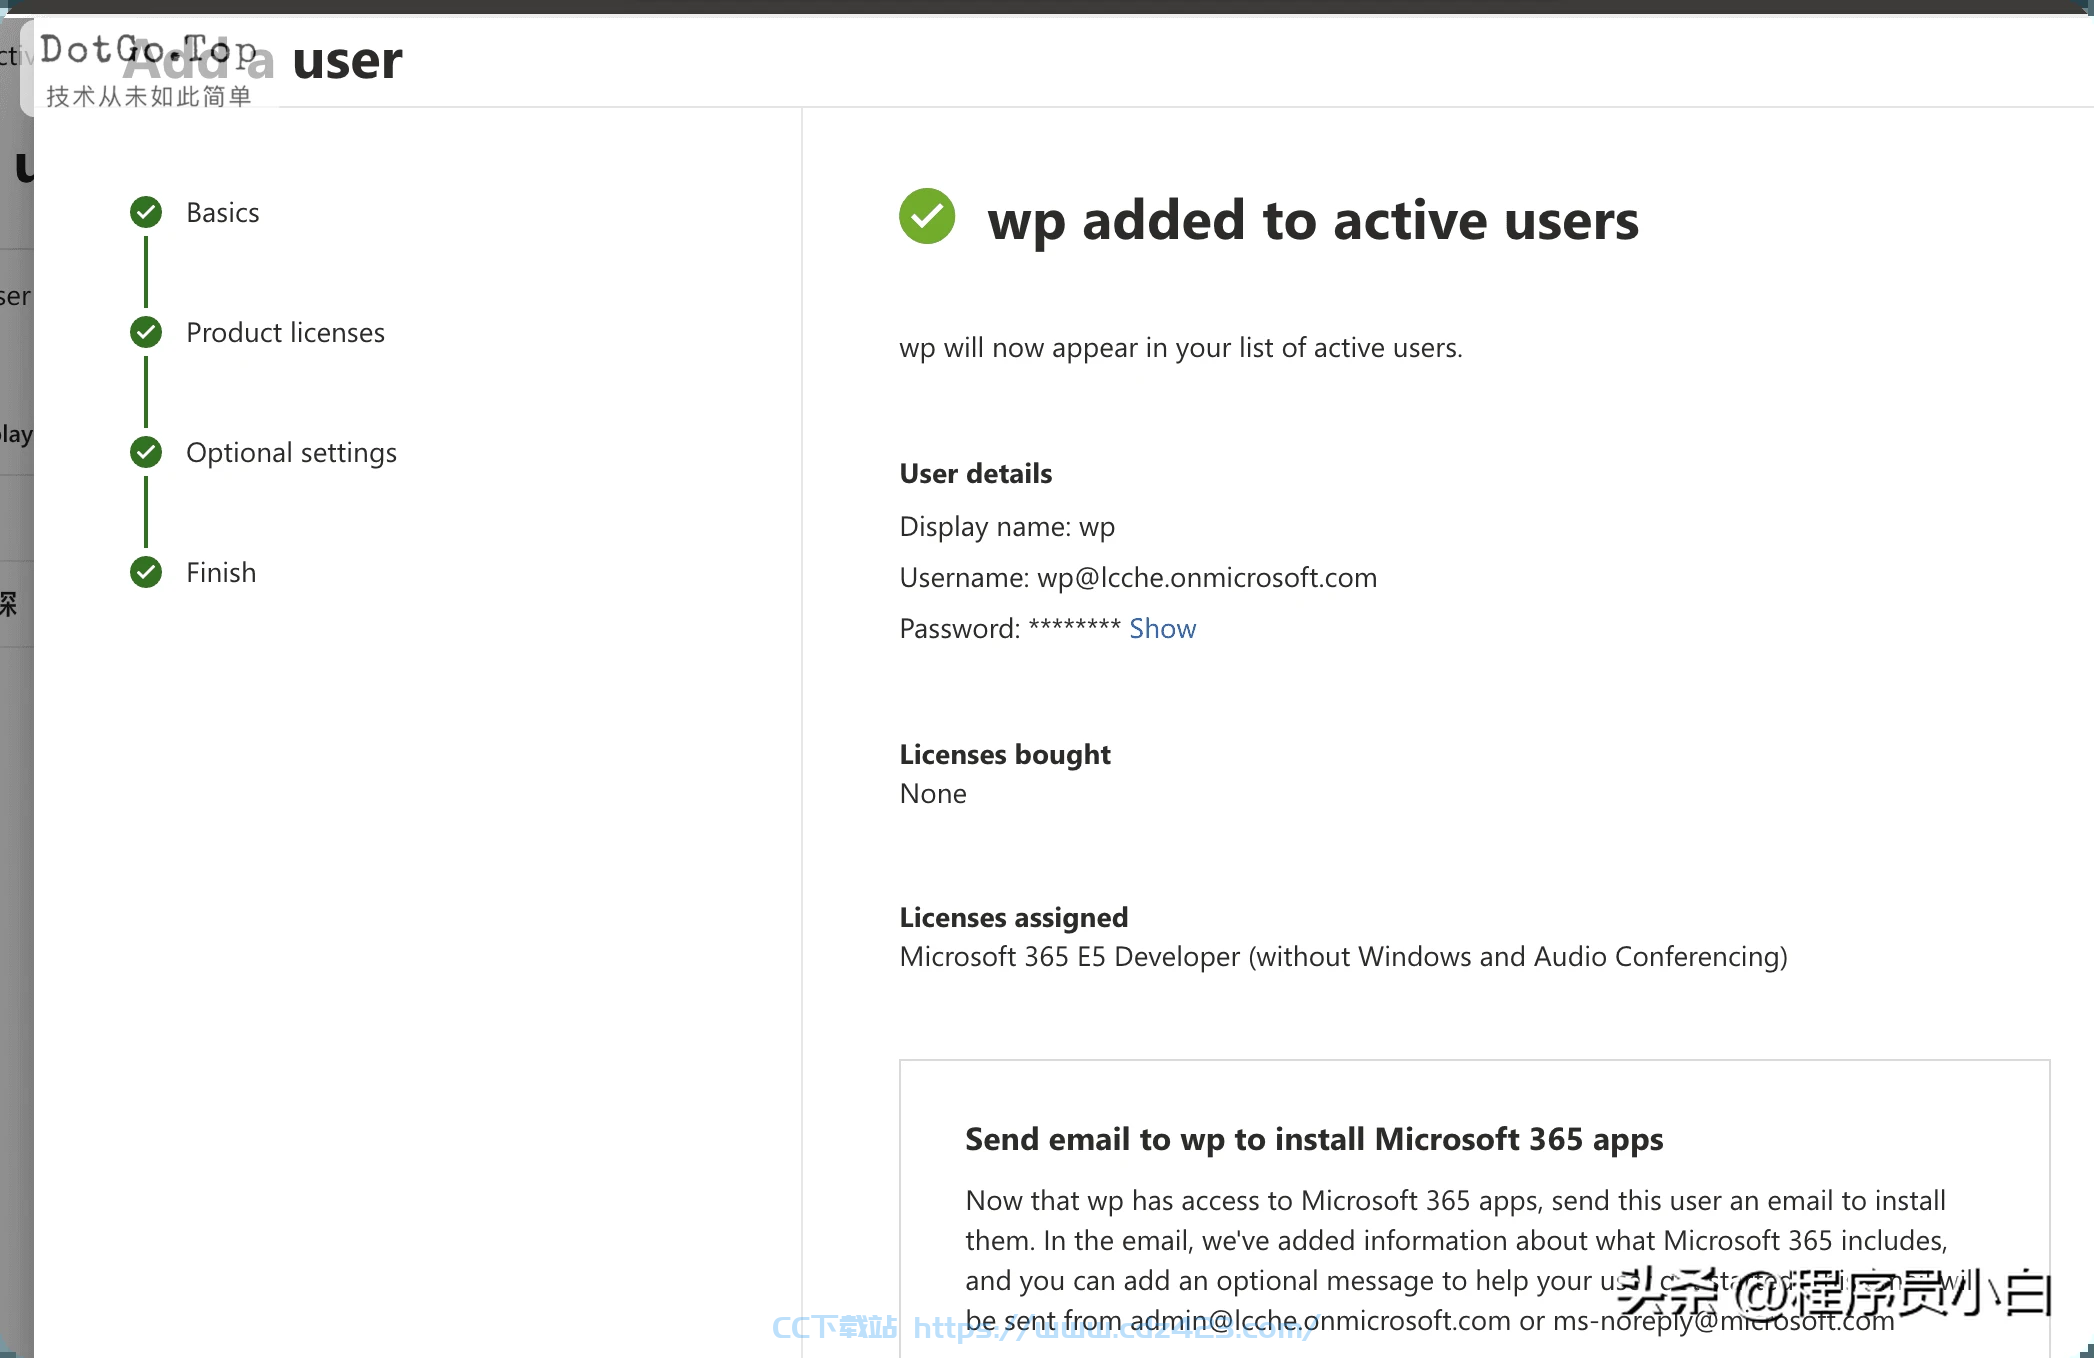The image size is (2094, 1358).
Task: Click the User details heading
Action: [976, 473]
